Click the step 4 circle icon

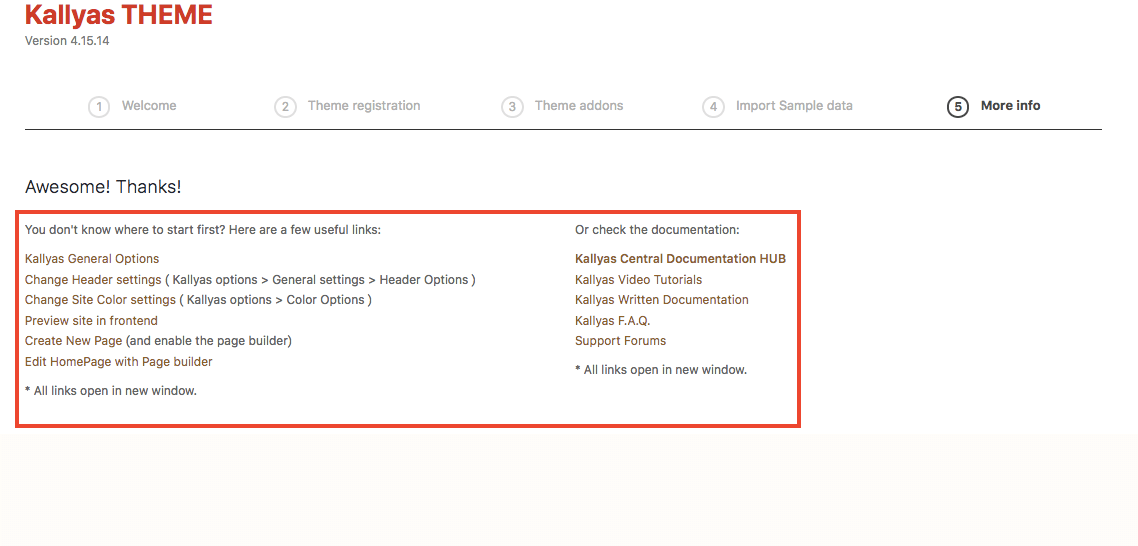tap(713, 107)
